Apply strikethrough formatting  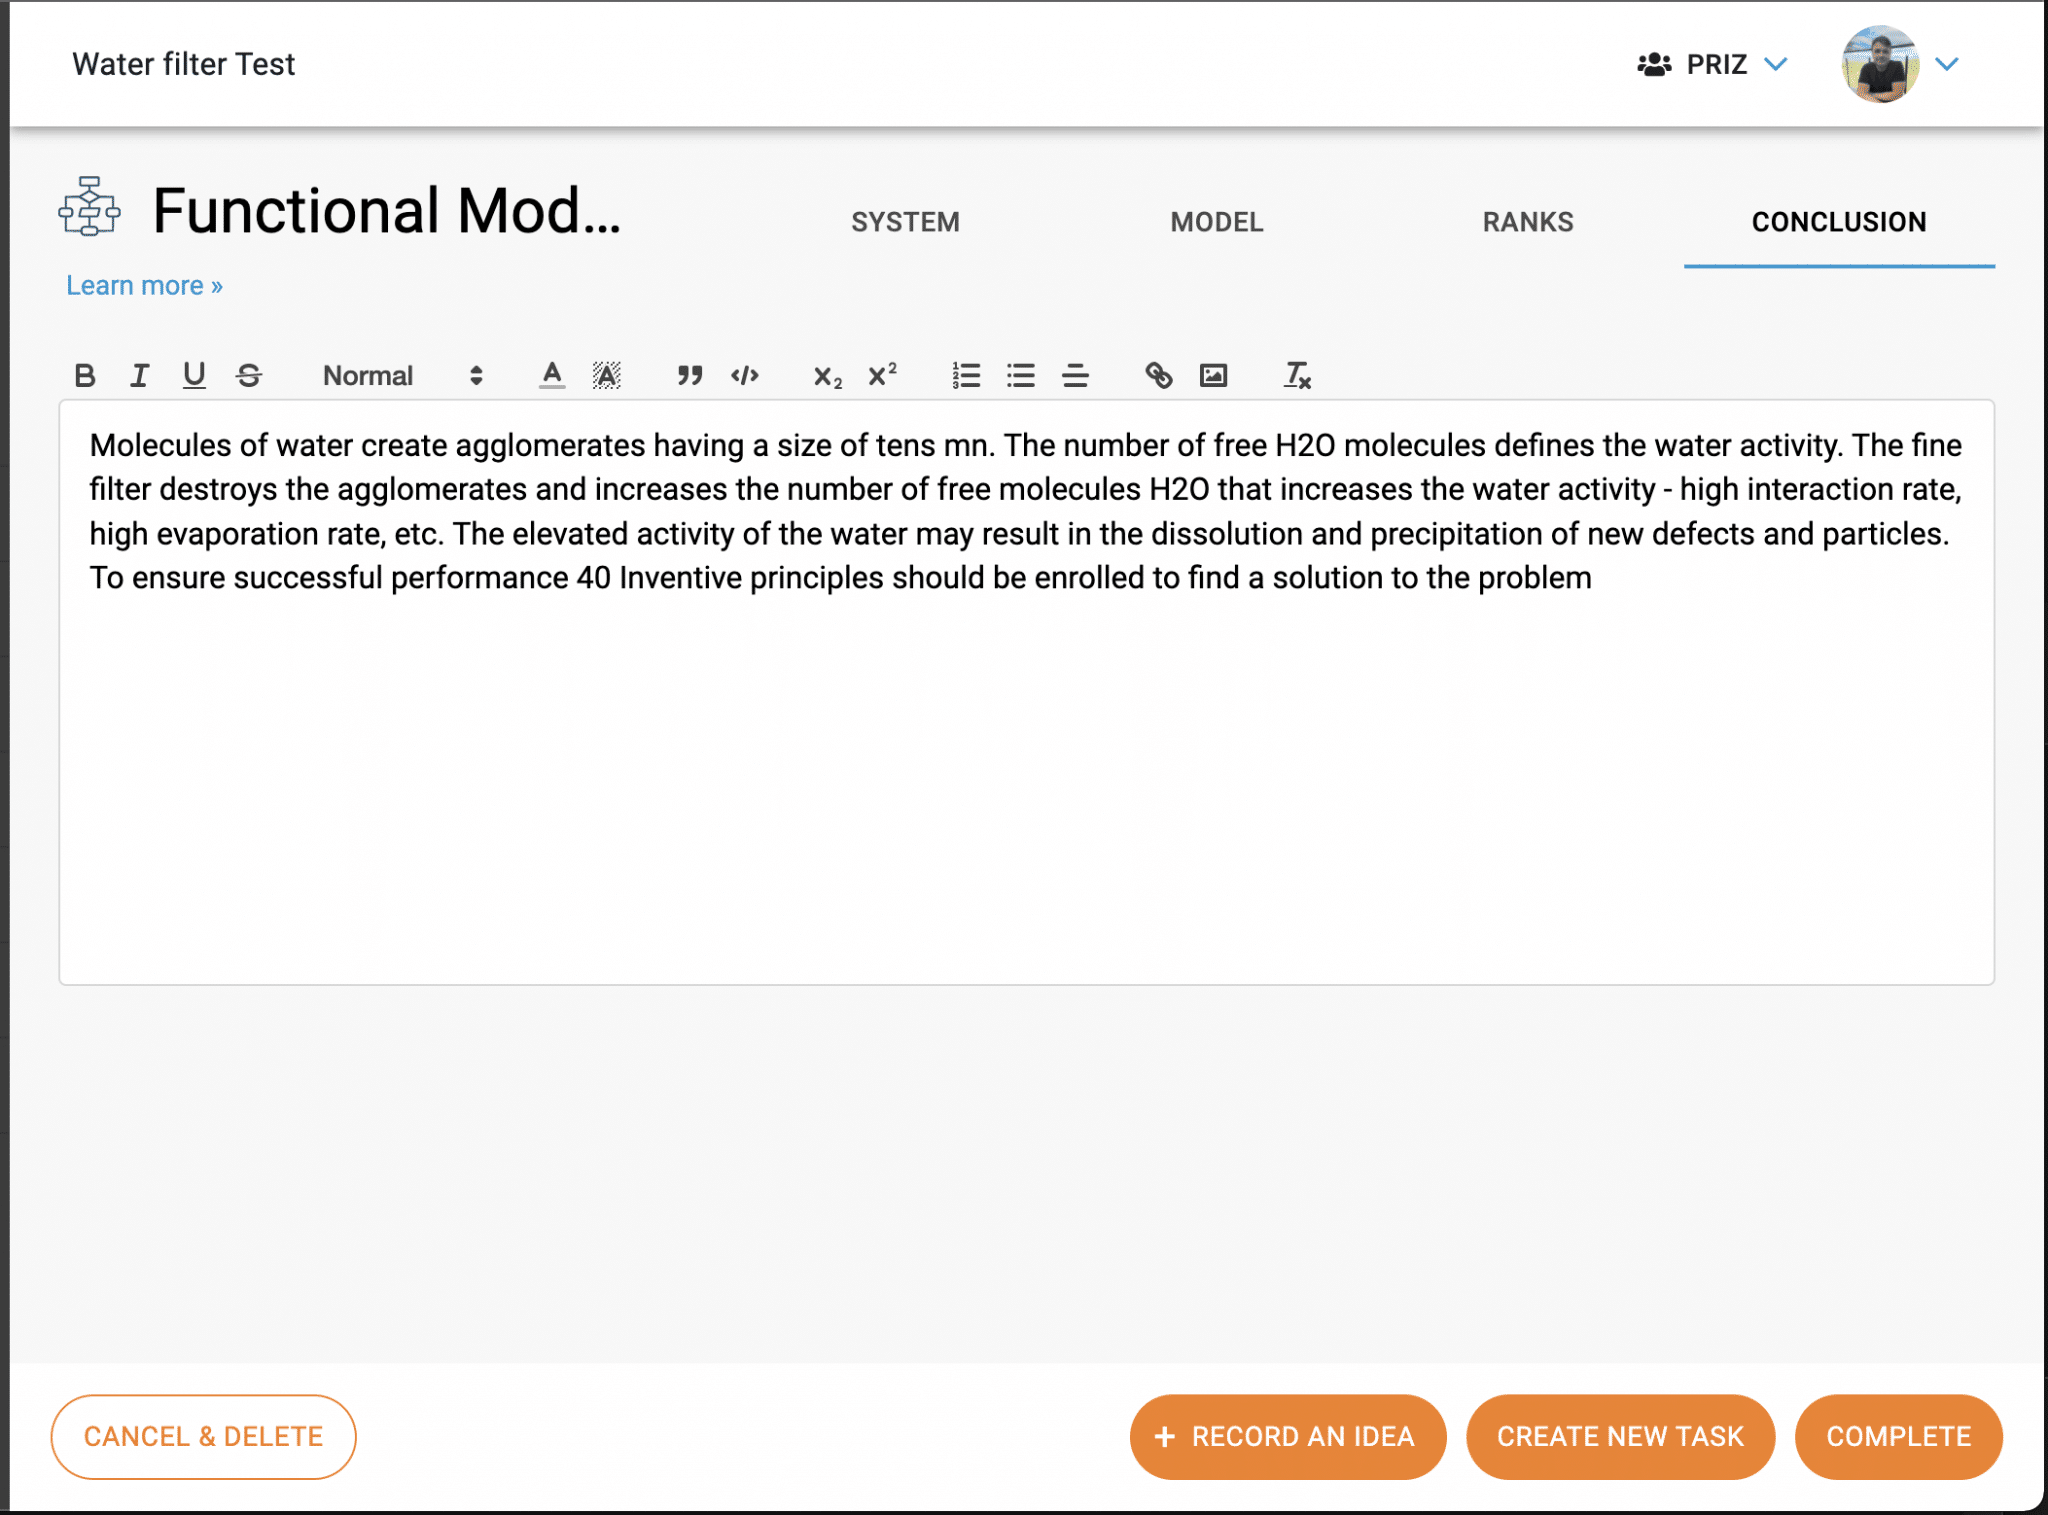[249, 376]
